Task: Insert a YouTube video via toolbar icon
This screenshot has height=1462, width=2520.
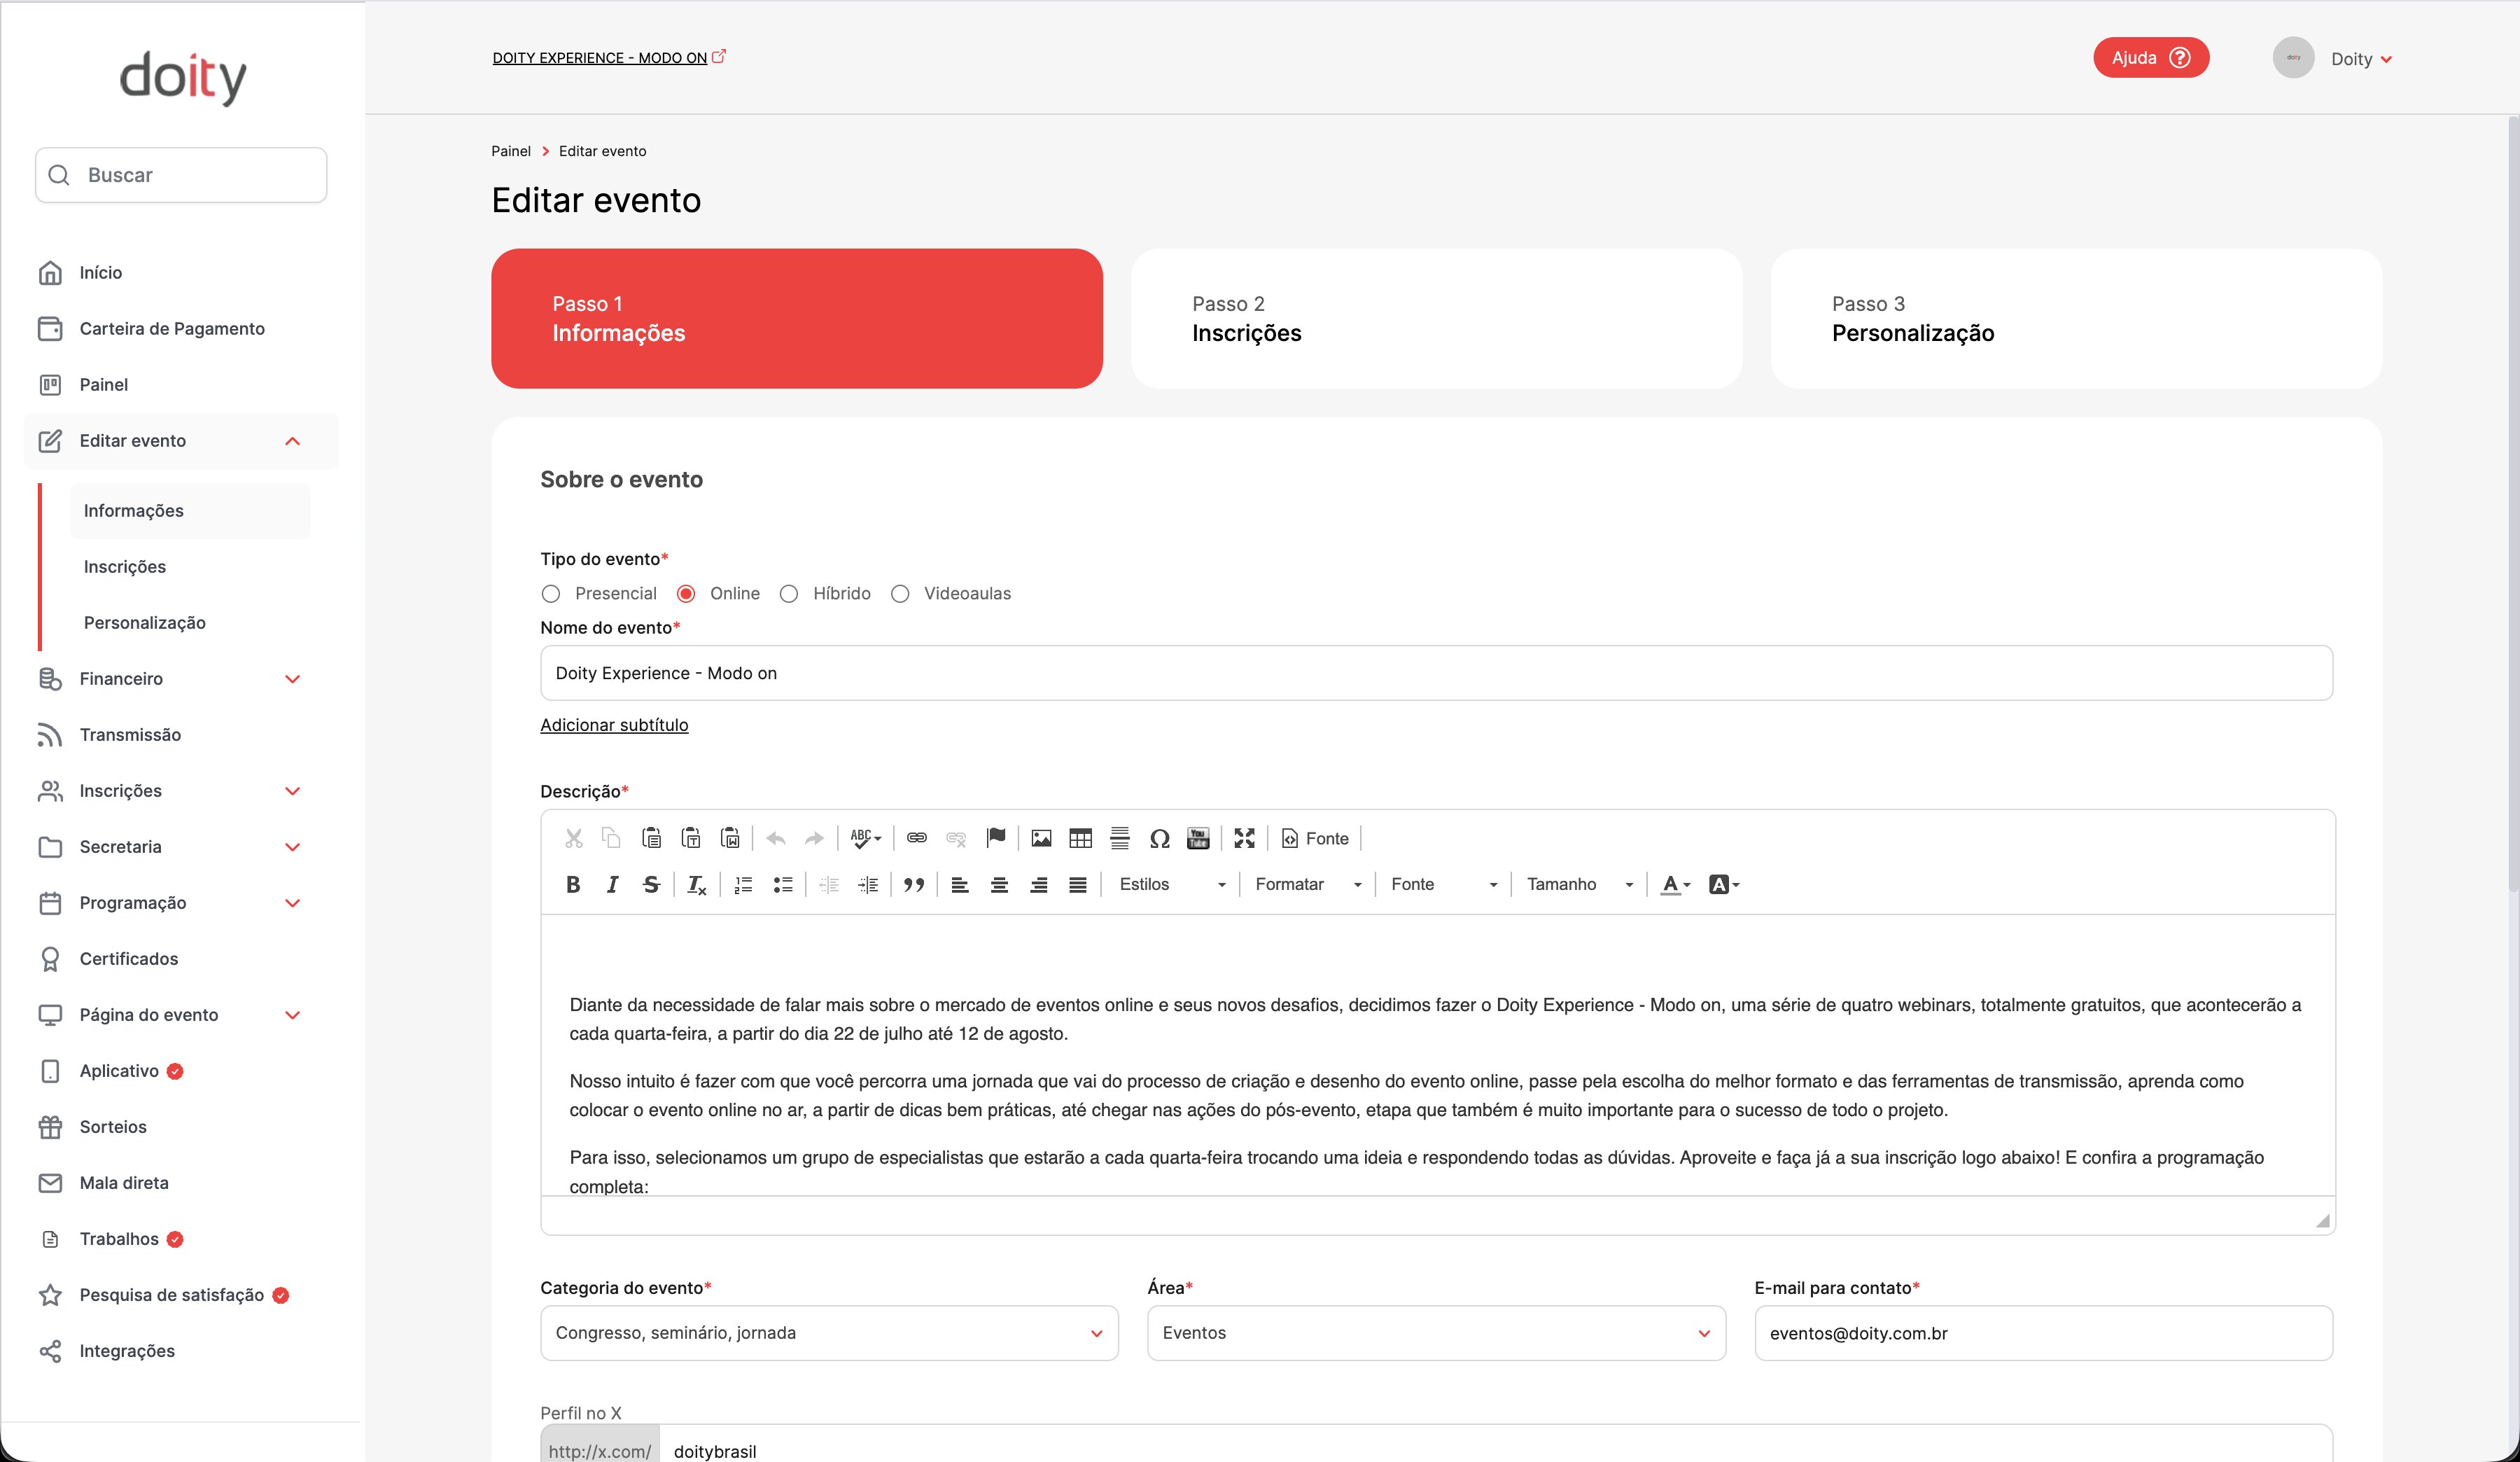Action: tap(1198, 838)
